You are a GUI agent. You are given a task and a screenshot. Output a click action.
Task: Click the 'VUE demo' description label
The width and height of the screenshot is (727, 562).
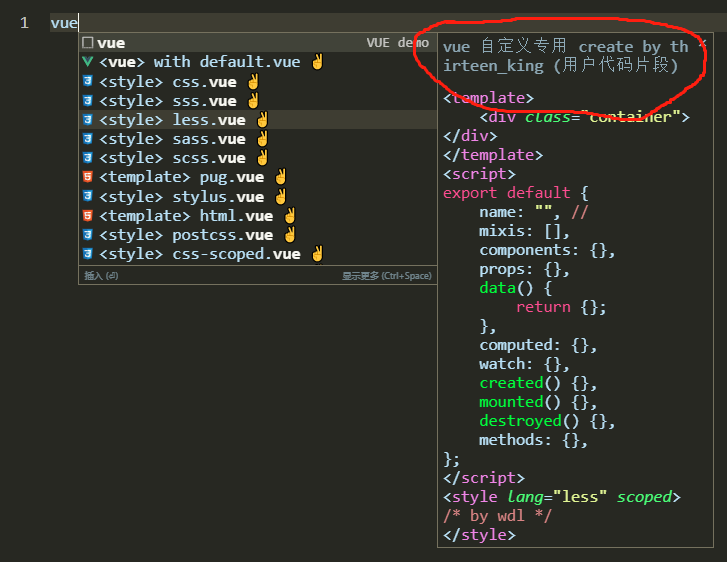pyautogui.click(x=398, y=43)
